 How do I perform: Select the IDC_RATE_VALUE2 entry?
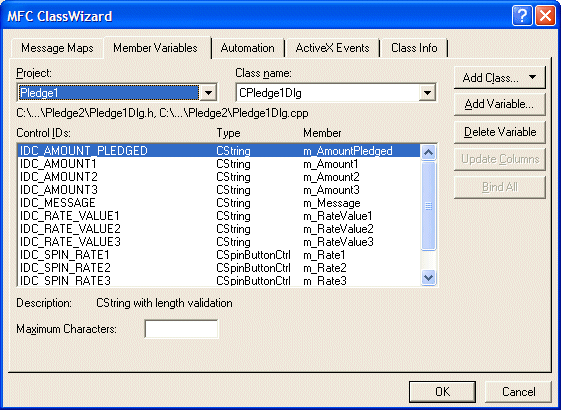point(219,229)
